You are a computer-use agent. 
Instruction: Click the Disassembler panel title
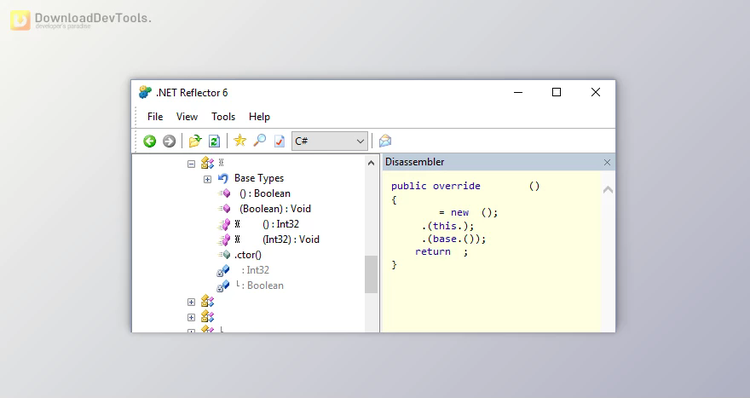tap(415, 162)
